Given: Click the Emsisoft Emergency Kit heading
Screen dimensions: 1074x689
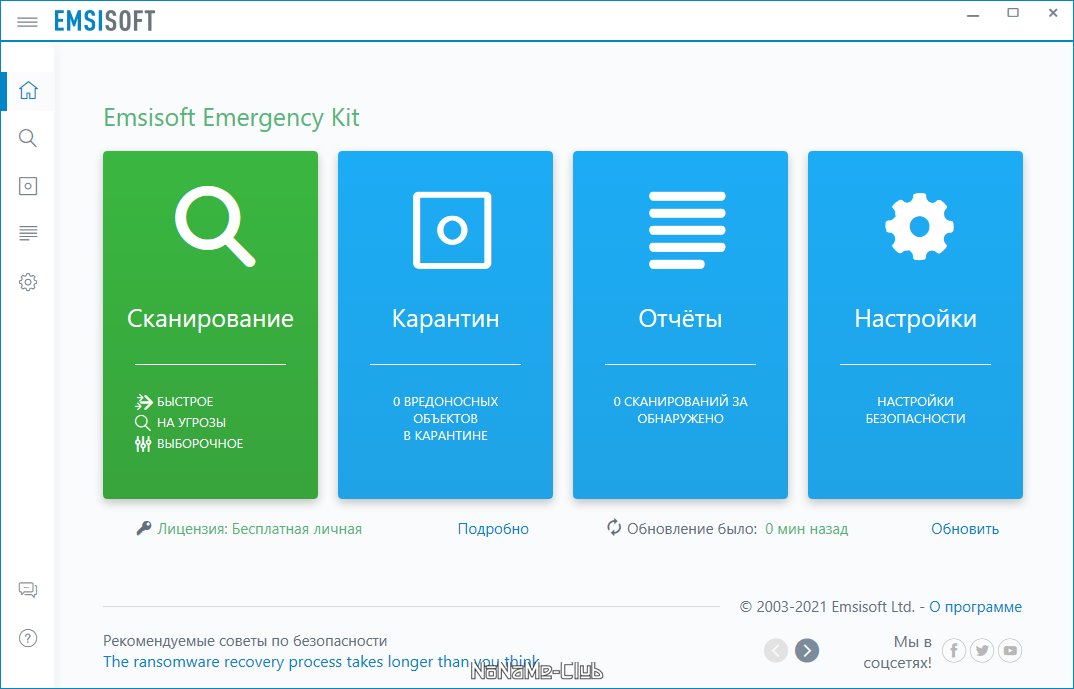Looking at the screenshot, I should pos(231,118).
